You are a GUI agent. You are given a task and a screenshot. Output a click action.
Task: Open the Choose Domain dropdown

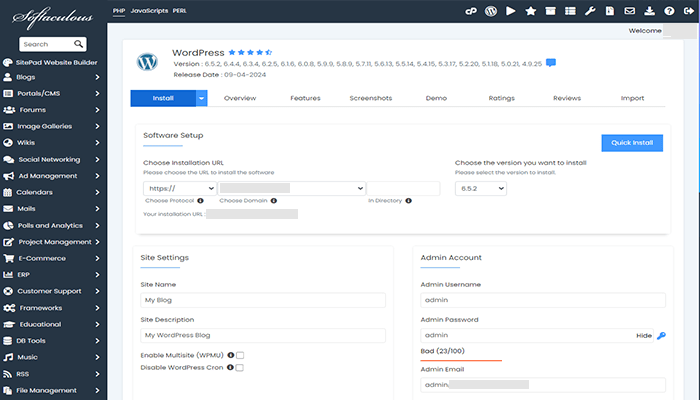[x=291, y=188]
